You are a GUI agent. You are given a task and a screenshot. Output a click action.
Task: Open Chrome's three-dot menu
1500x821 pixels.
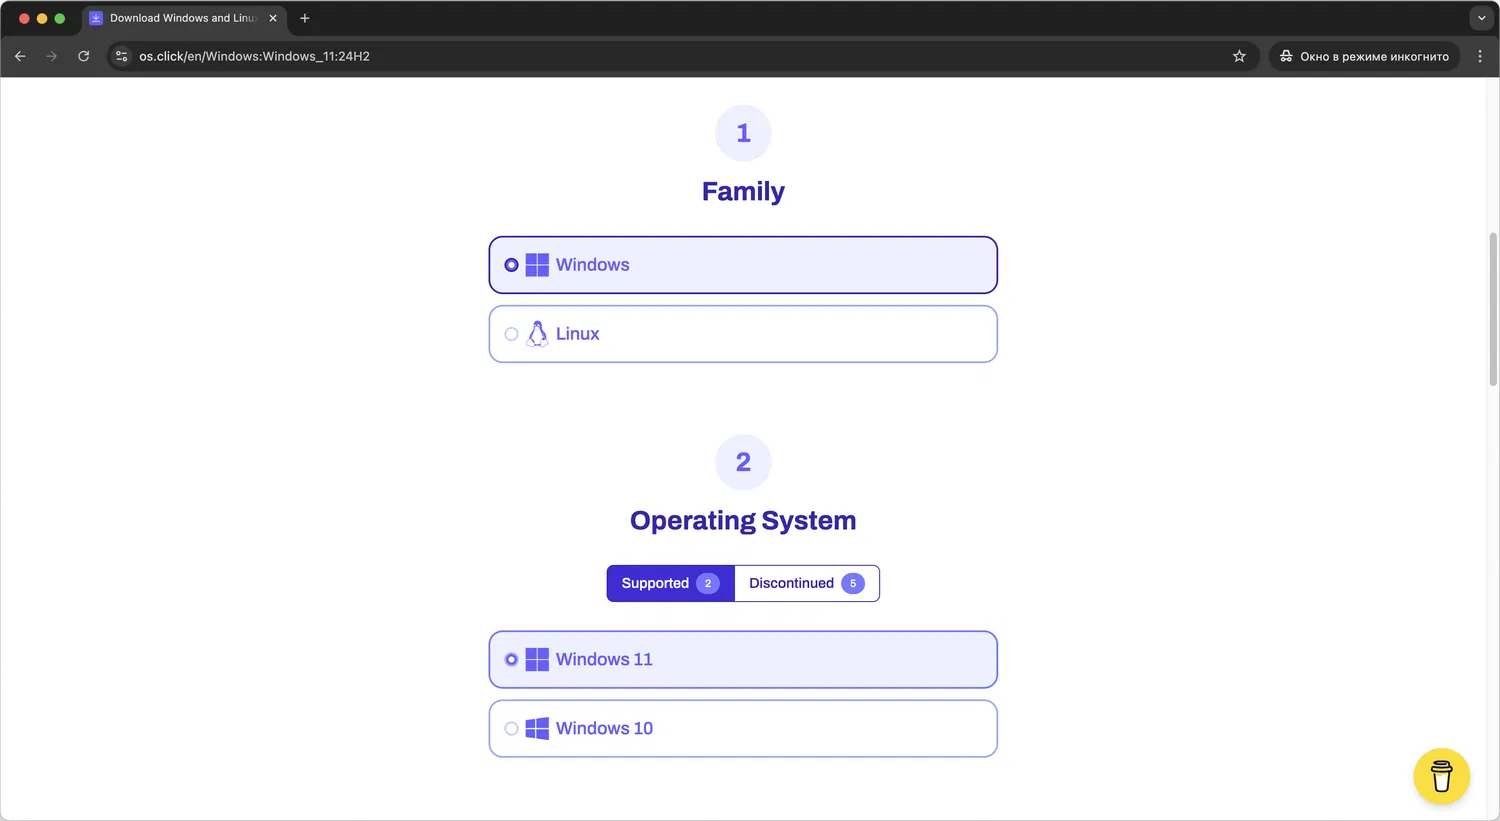pos(1480,56)
